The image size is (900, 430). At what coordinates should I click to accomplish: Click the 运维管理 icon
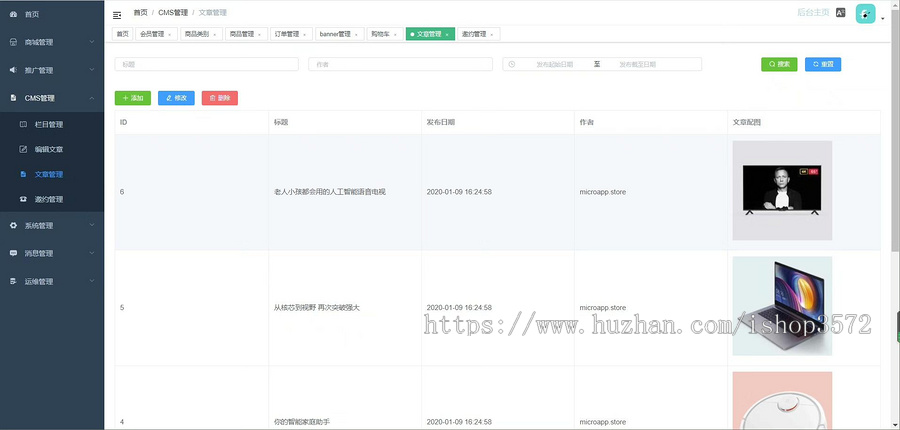[14, 281]
